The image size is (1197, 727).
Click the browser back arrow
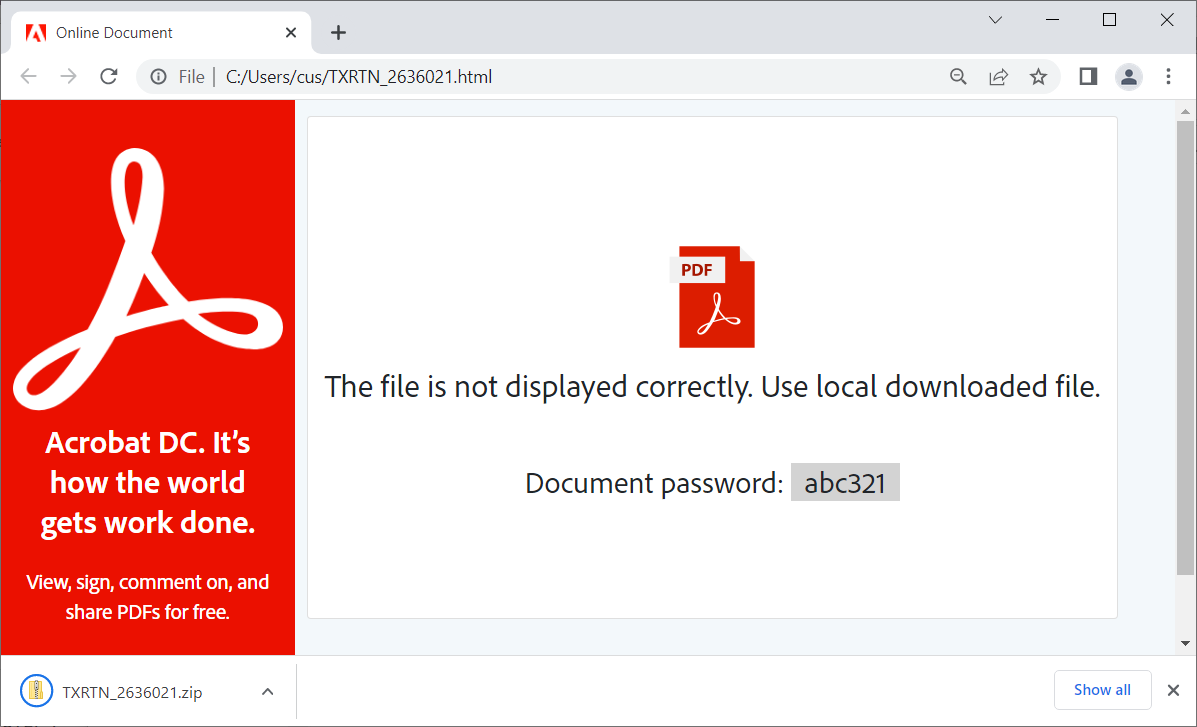pyautogui.click(x=28, y=77)
